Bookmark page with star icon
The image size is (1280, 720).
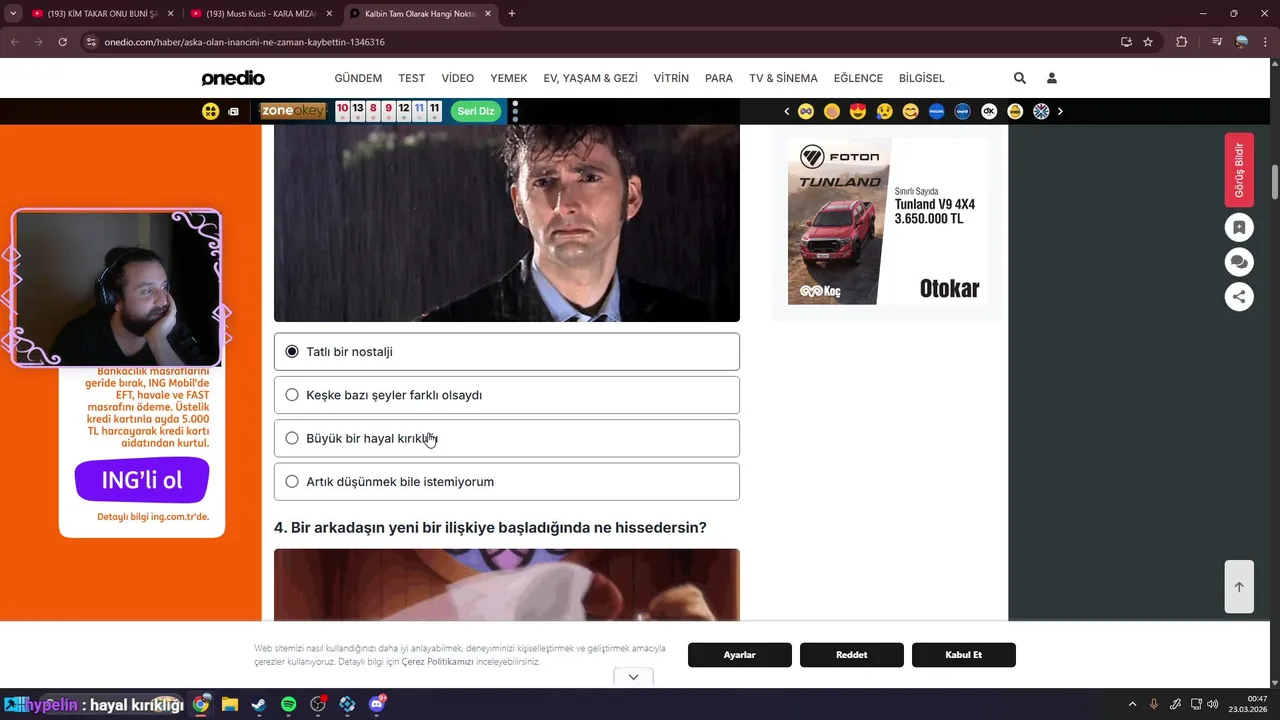click(x=1148, y=42)
